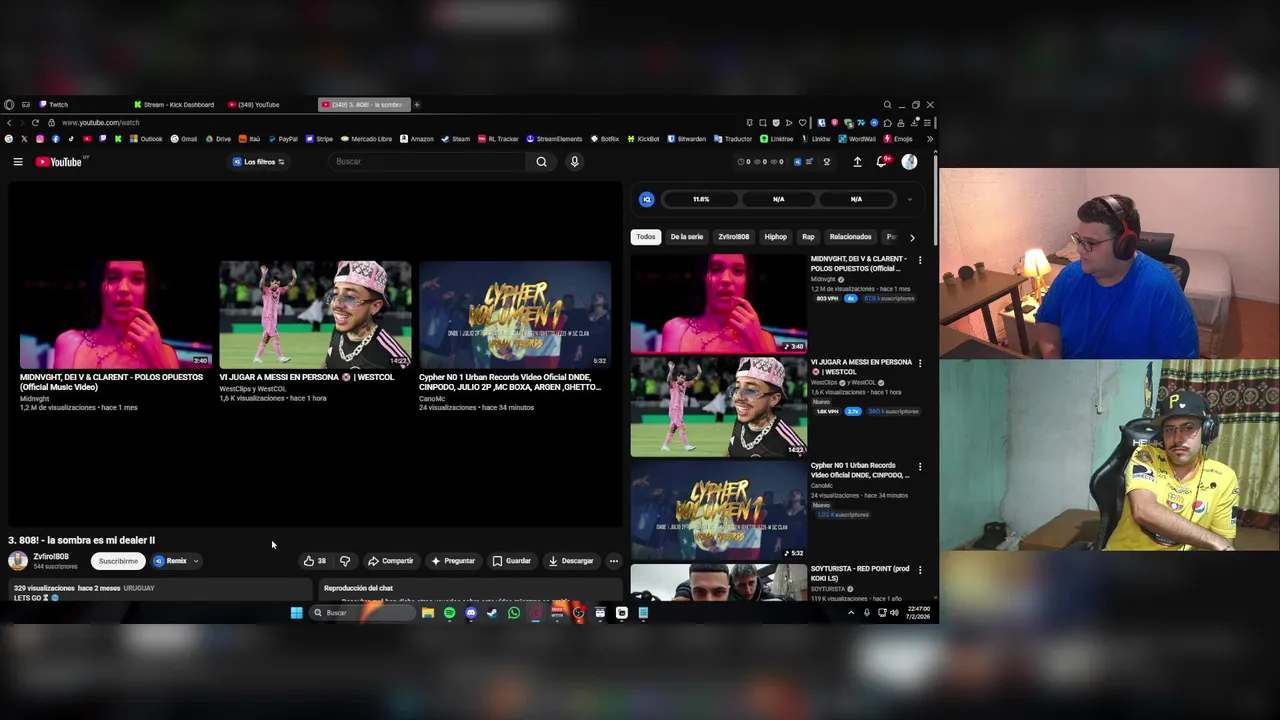Activate voice search microphone

(574, 162)
